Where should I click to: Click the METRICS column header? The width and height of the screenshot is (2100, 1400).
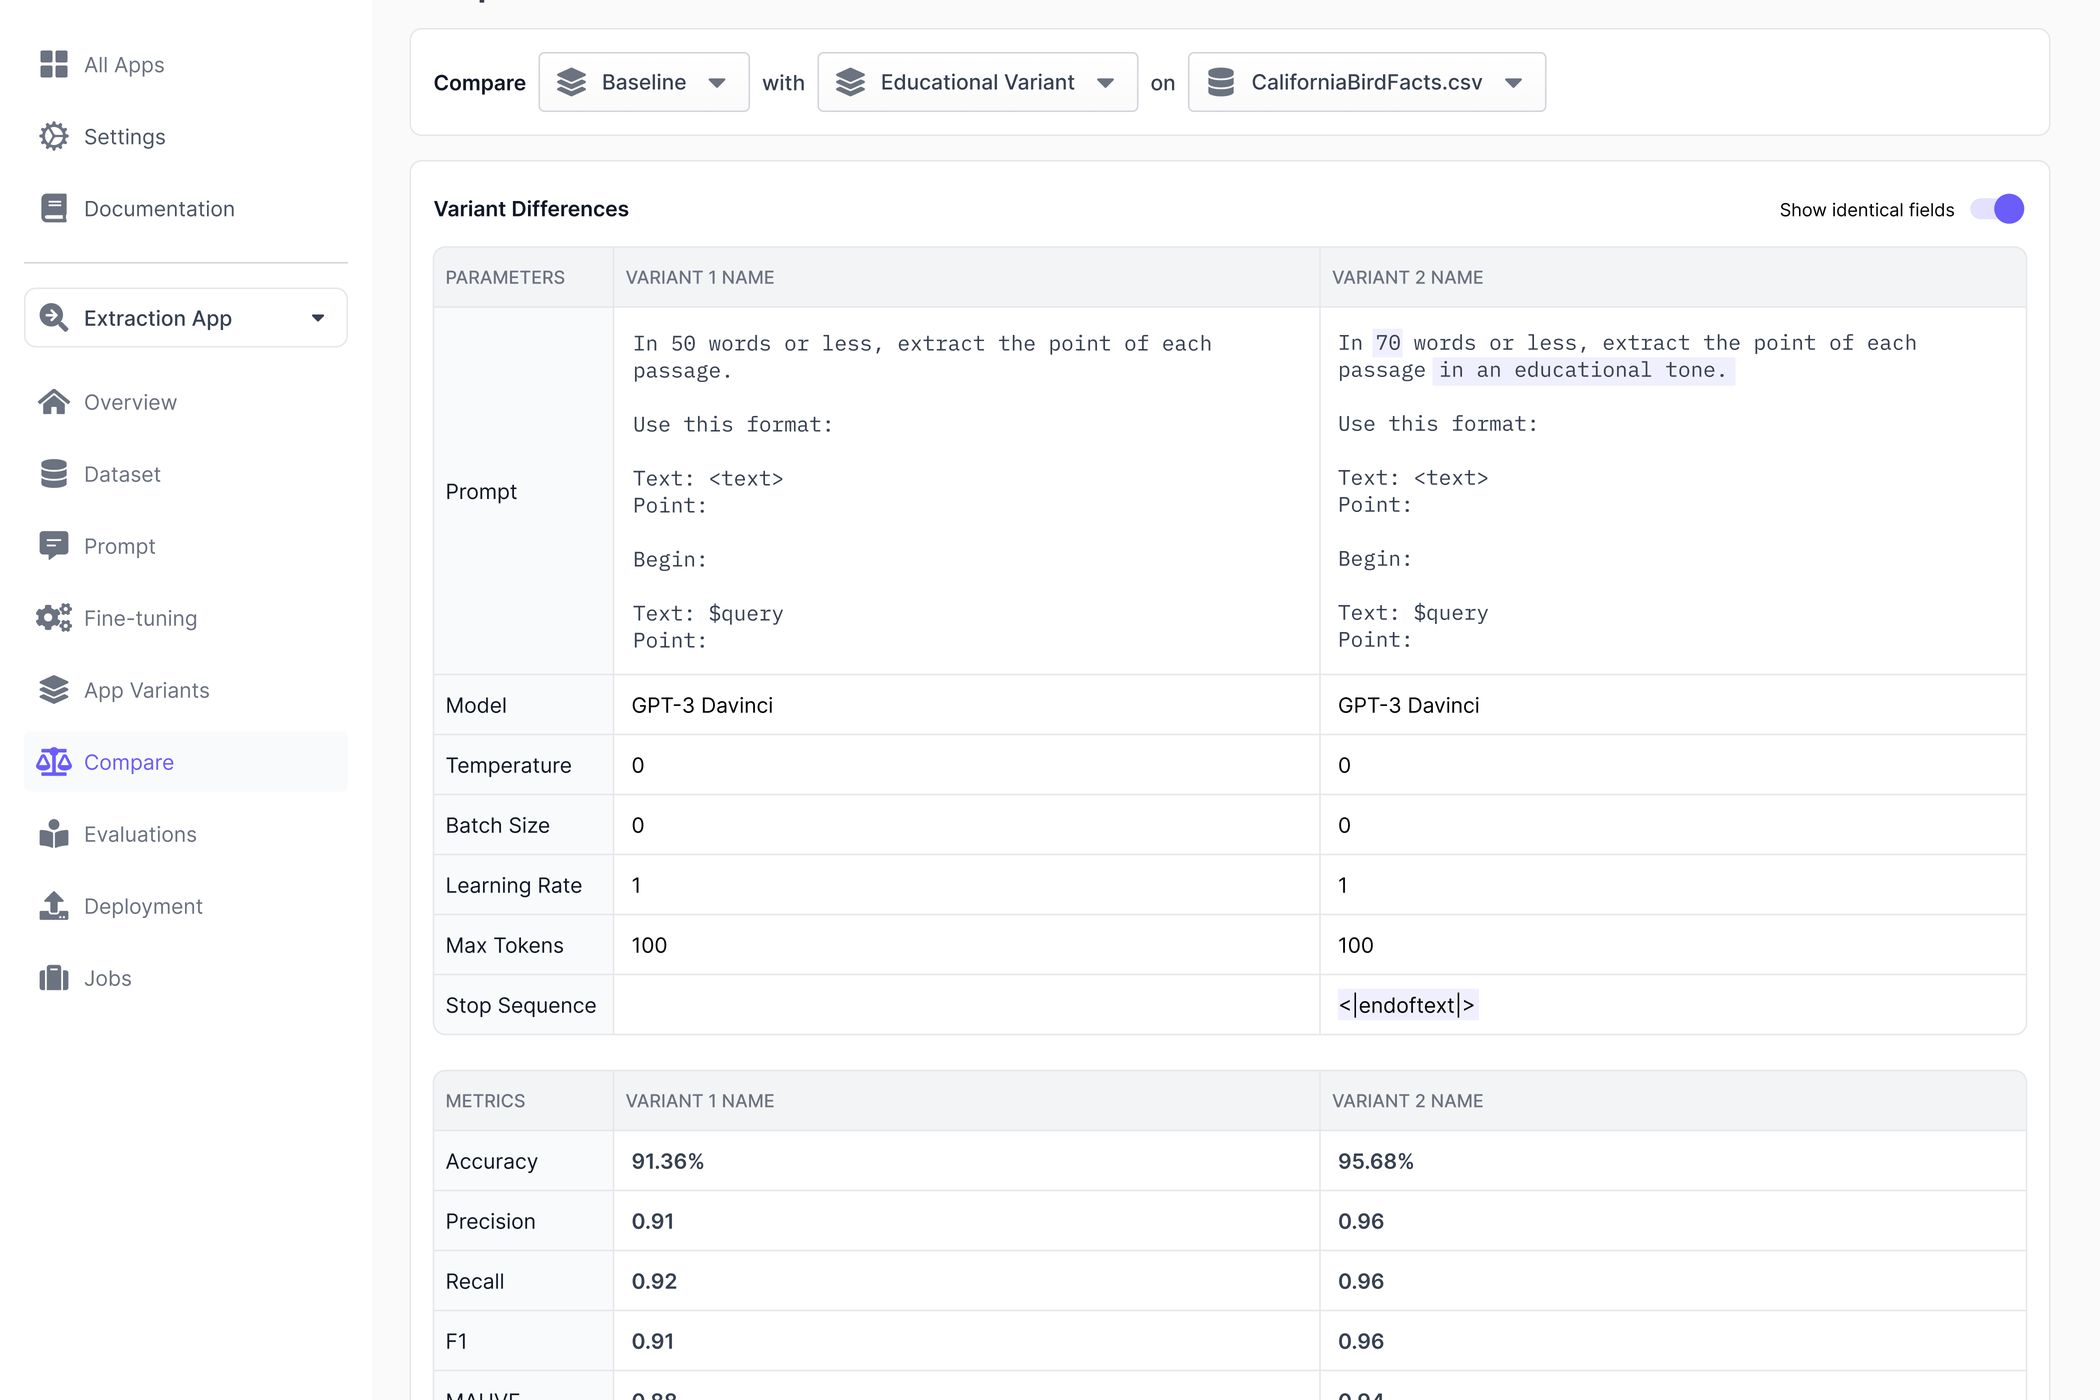coord(485,1100)
